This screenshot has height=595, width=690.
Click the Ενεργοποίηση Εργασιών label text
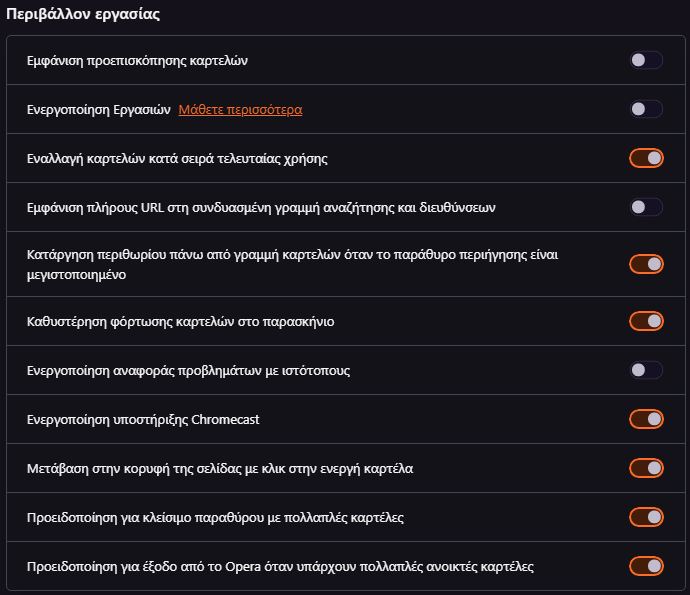[x=99, y=110]
